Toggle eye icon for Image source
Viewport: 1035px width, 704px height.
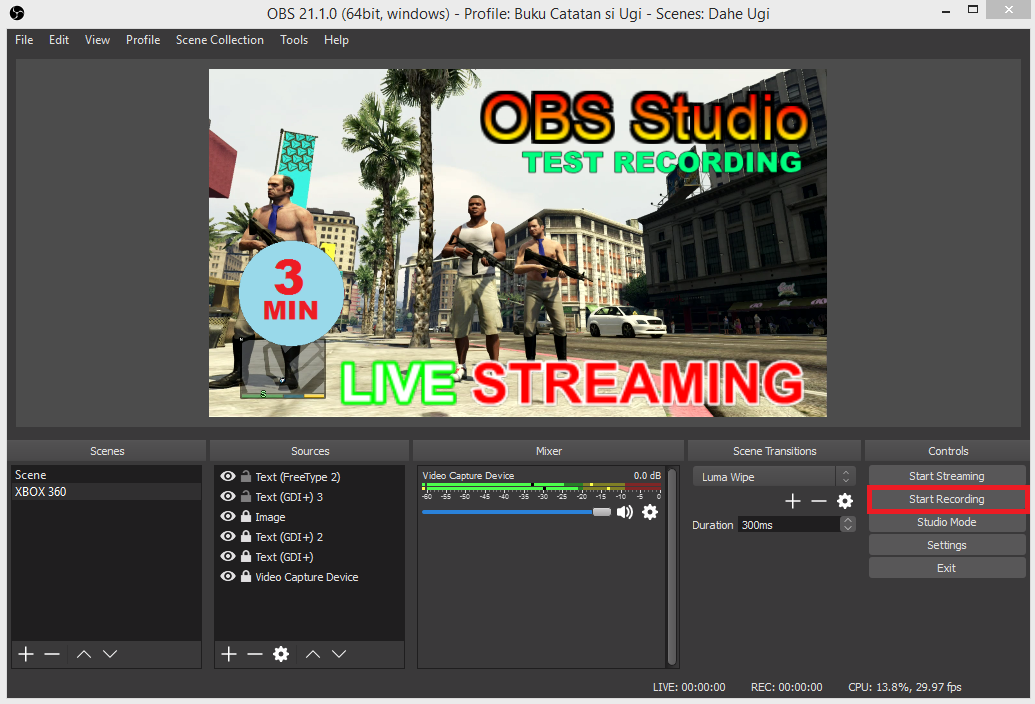tap(228, 516)
